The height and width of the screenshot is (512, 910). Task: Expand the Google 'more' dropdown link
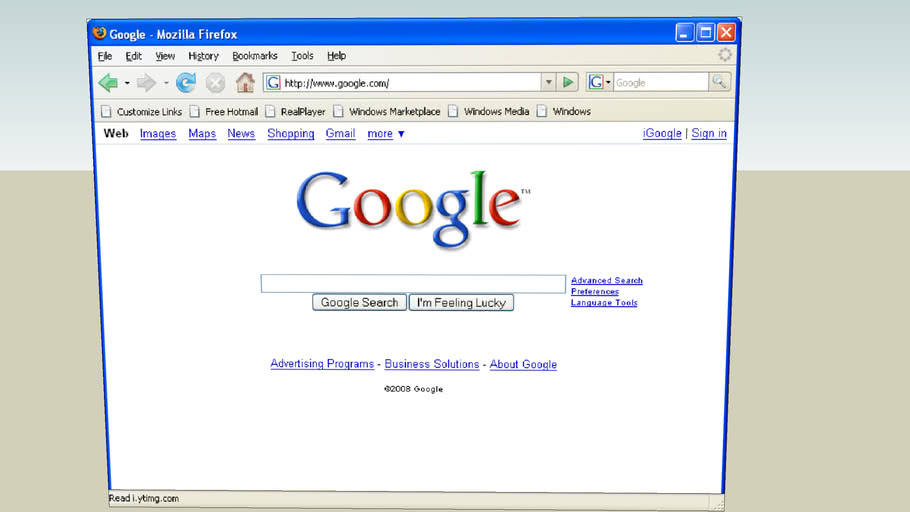[386, 134]
